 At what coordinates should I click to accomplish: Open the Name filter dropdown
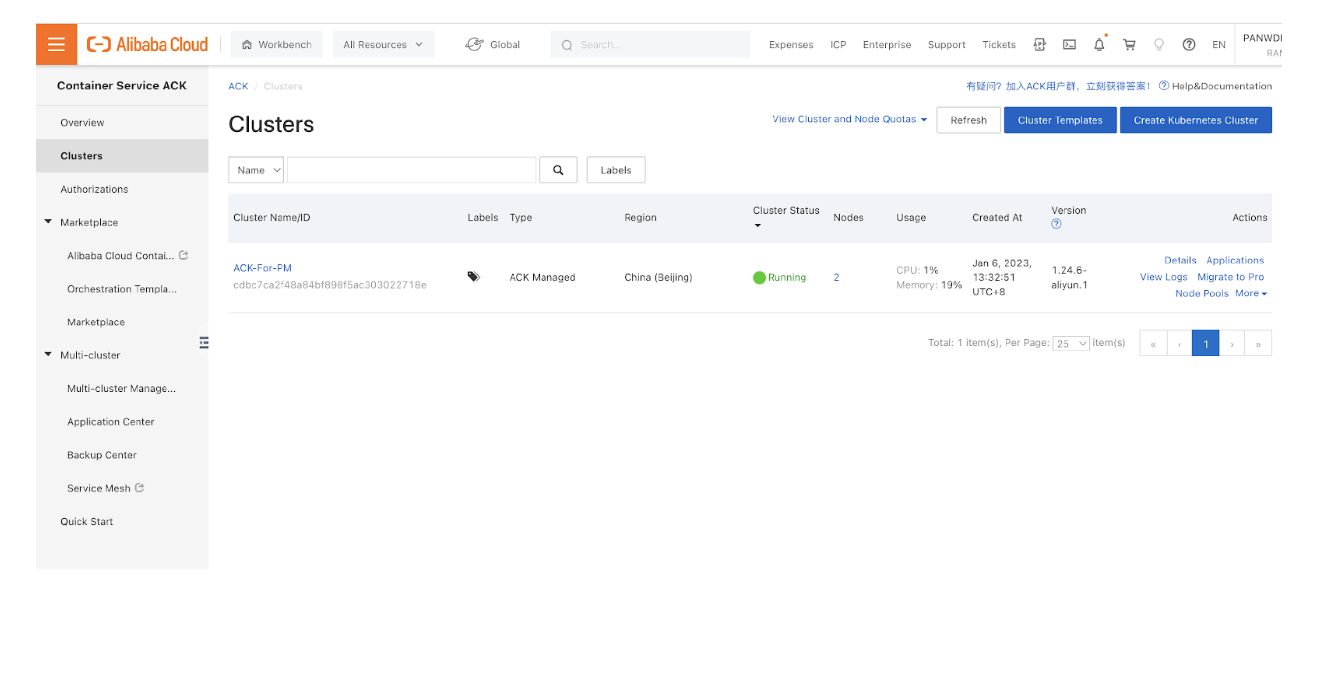pyautogui.click(x=256, y=170)
